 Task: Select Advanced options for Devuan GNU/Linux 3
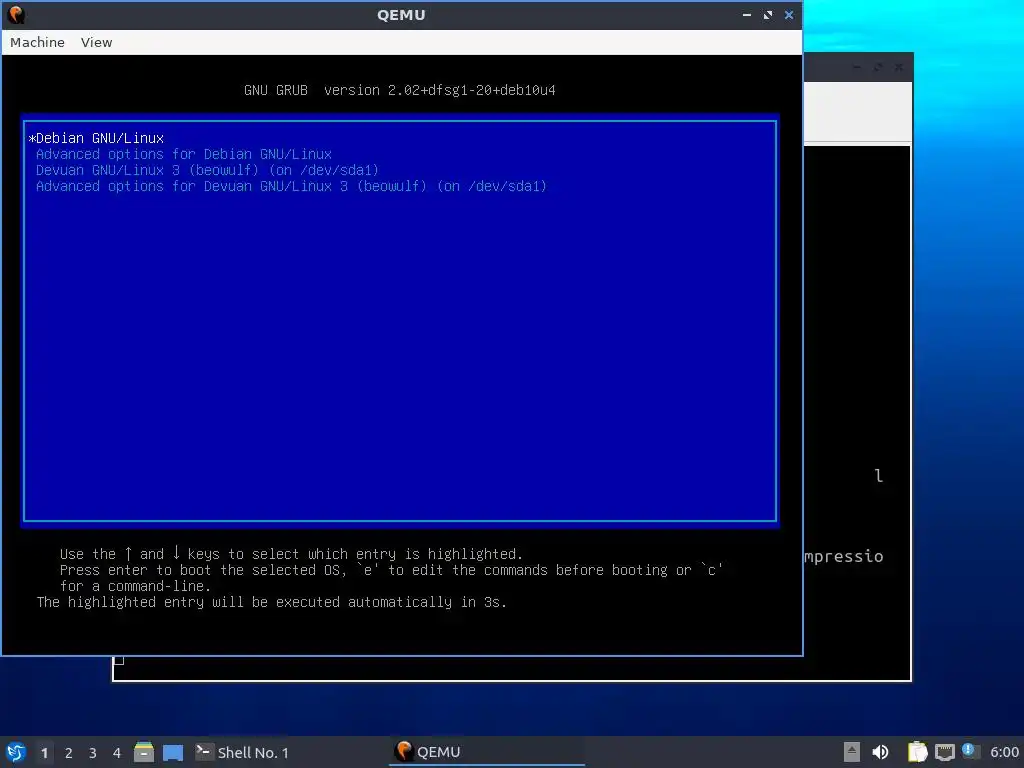point(291,186)
